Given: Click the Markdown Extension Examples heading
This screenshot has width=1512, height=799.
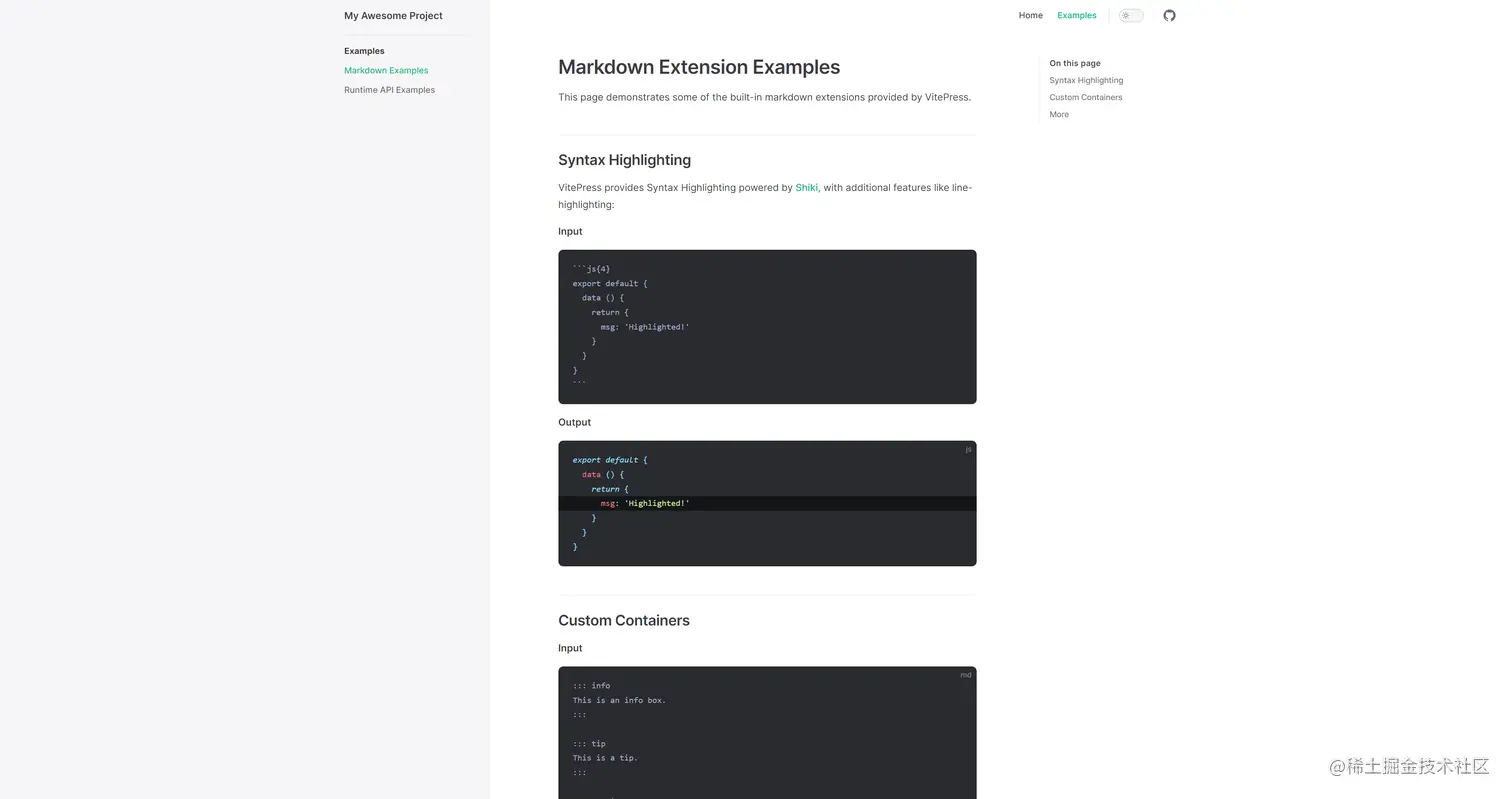Looking at the screenshot, I should point(699,67).
